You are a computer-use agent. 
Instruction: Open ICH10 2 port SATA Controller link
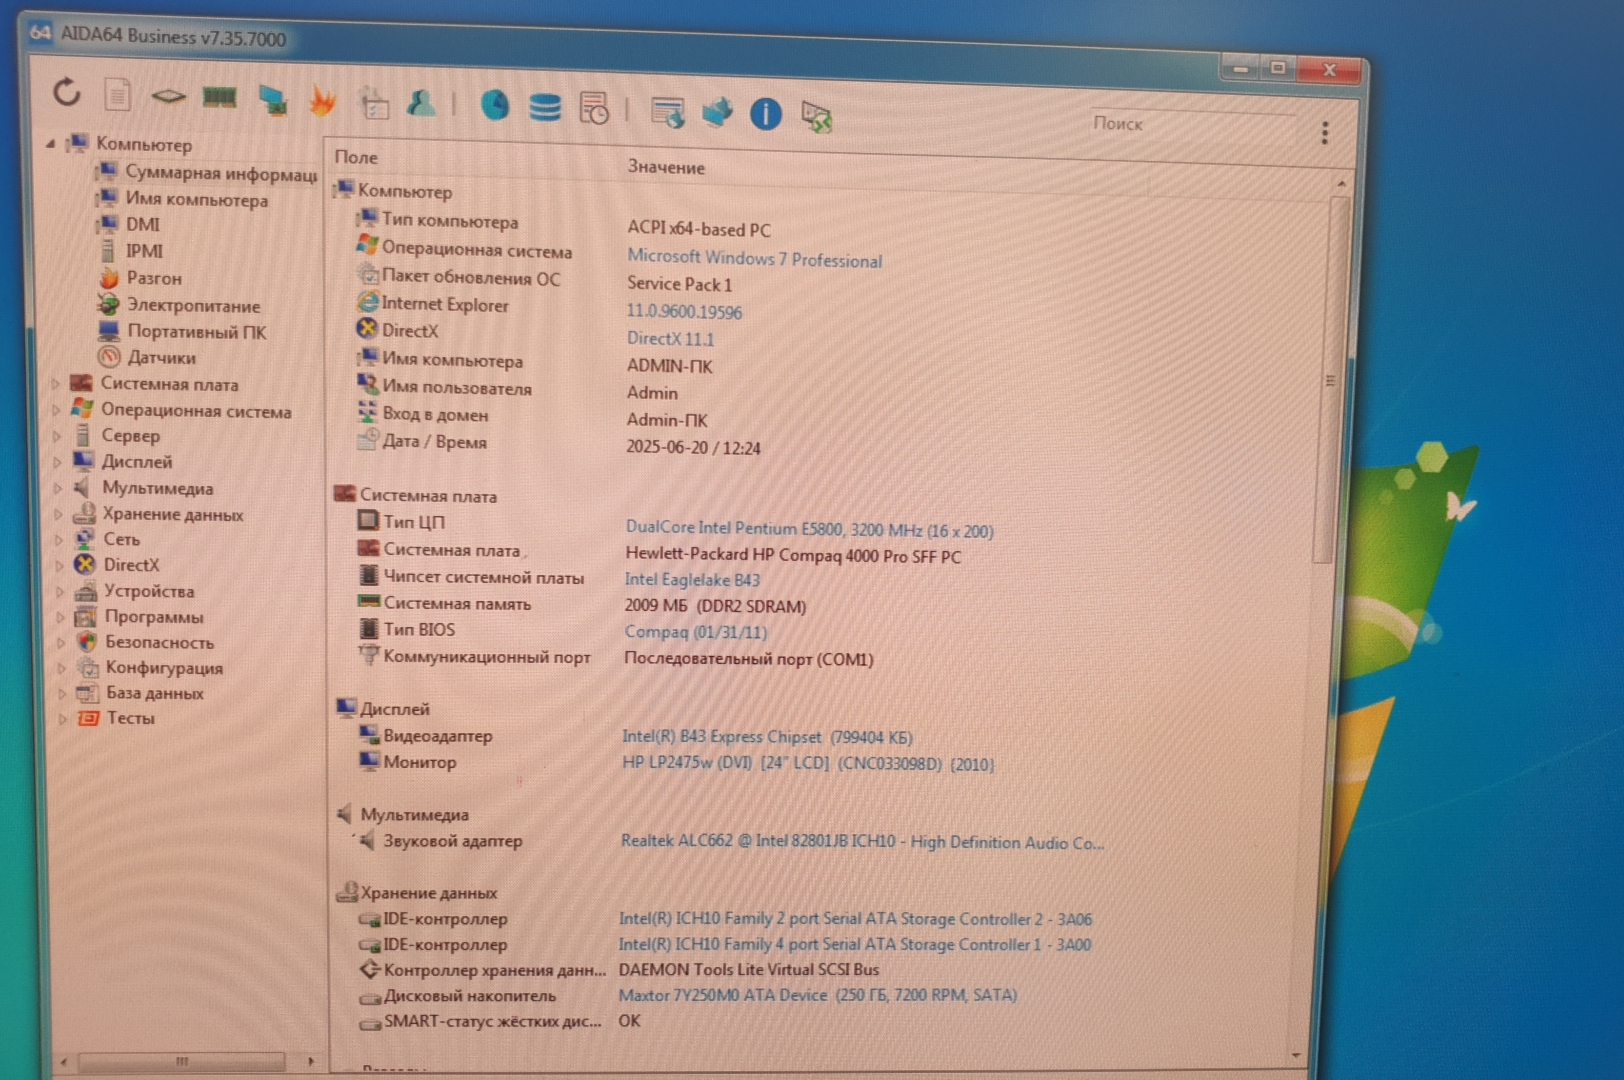coord(855,919)
